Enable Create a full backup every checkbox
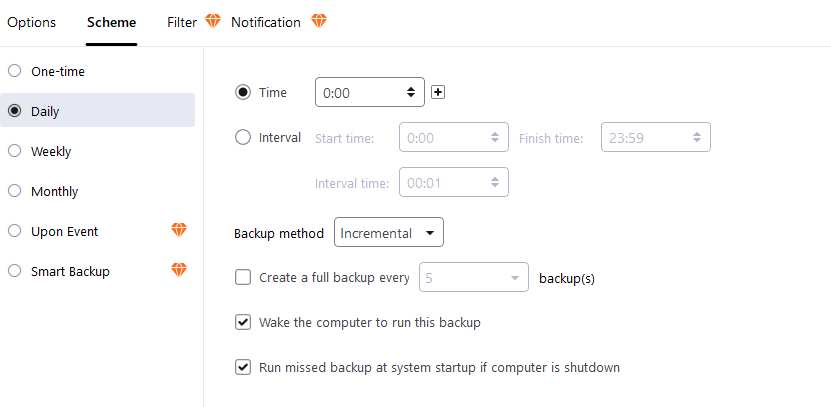The height and width of the screenshot is (407, 831). (x=243, y=277)
